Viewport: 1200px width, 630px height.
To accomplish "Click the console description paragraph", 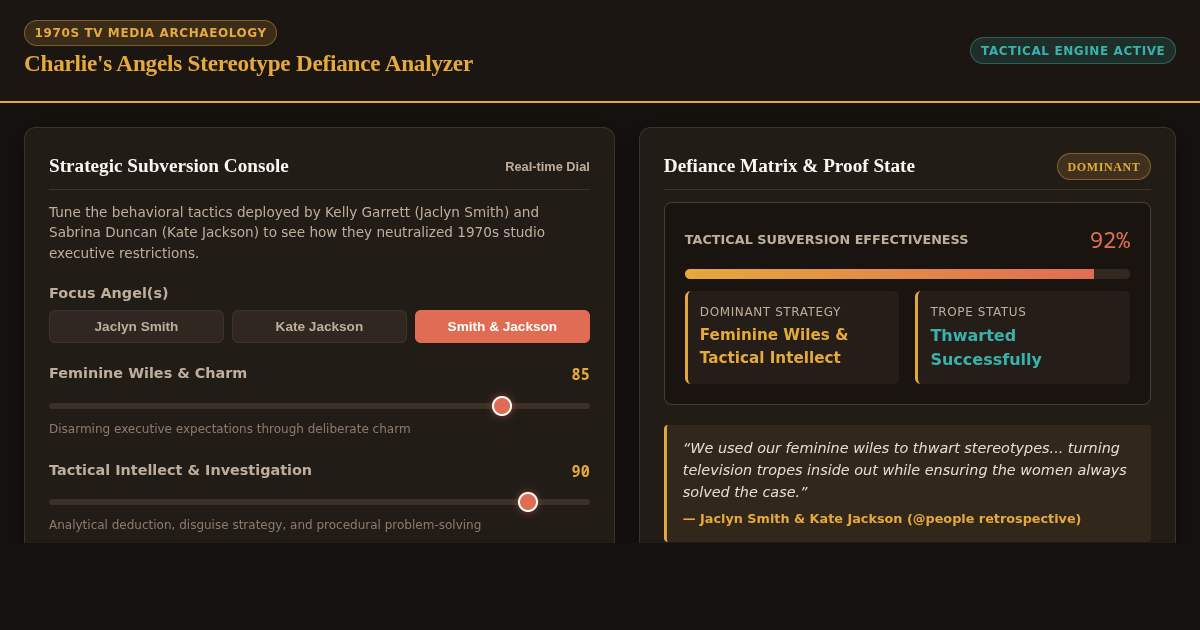I will (297, 233).
